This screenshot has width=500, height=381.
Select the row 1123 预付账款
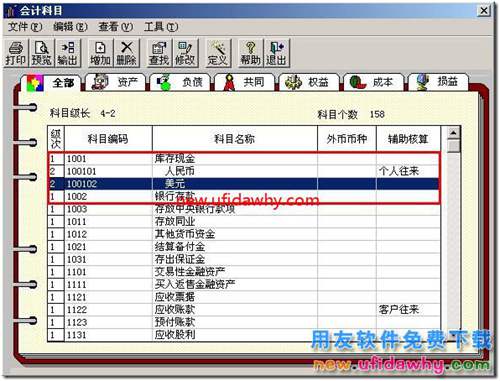point(244,322)
